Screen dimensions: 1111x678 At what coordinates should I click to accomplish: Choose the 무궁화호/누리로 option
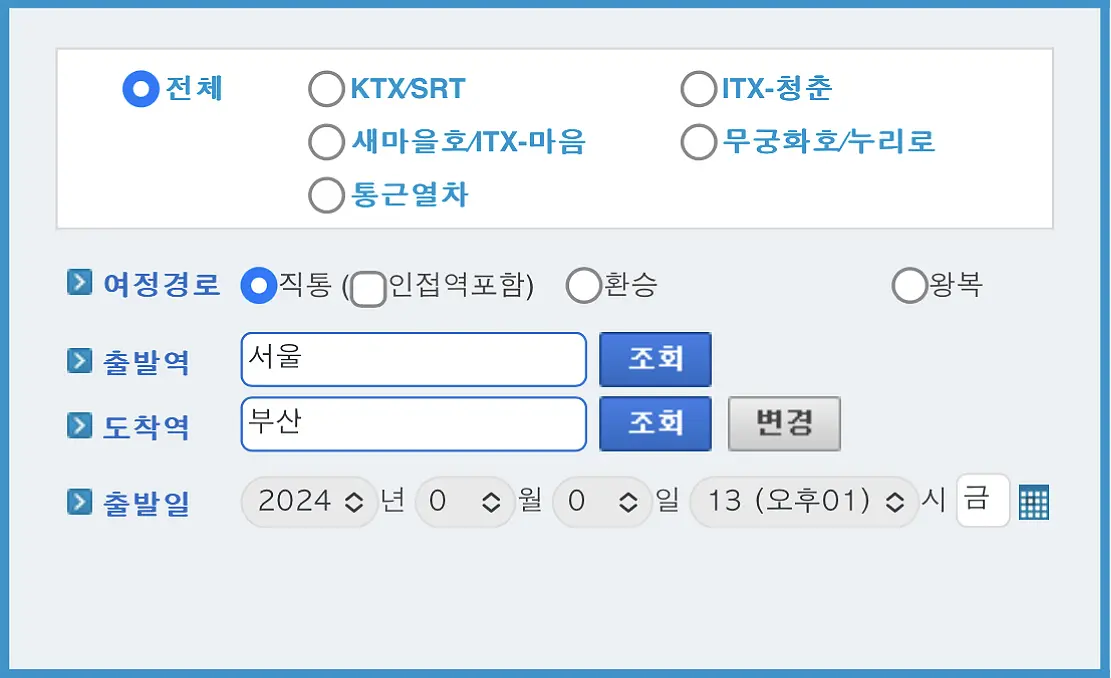697,141
